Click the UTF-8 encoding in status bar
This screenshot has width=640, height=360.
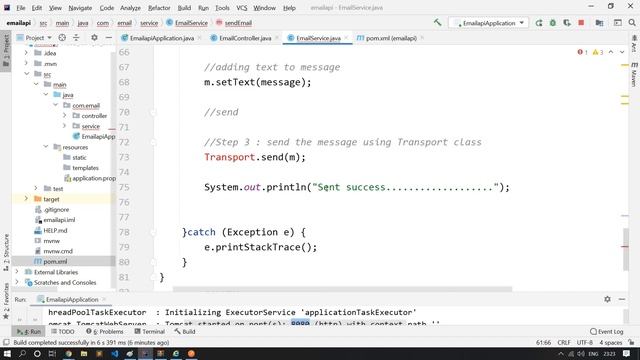585,342
